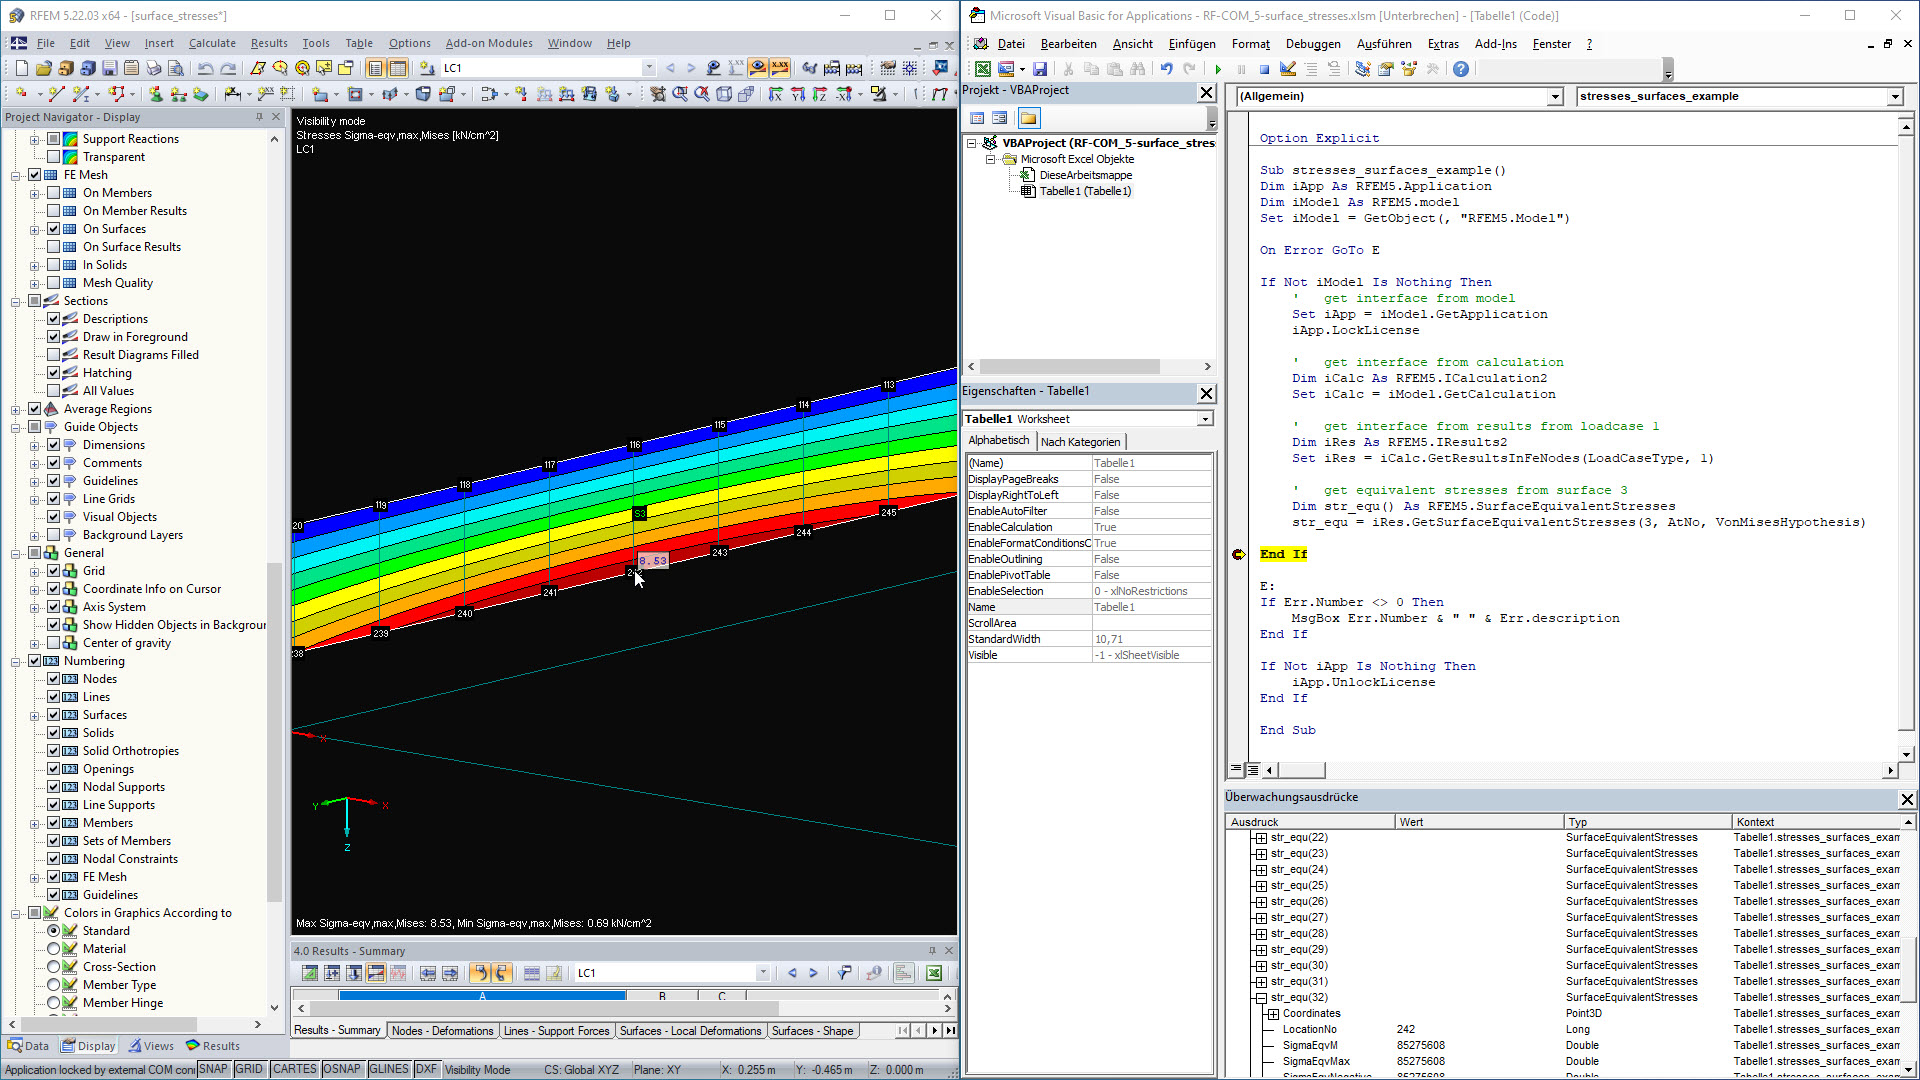This screenshot has width=1920, height=1080.
Task: Pause the macro with the Break icon
Action: [1240, 68]
